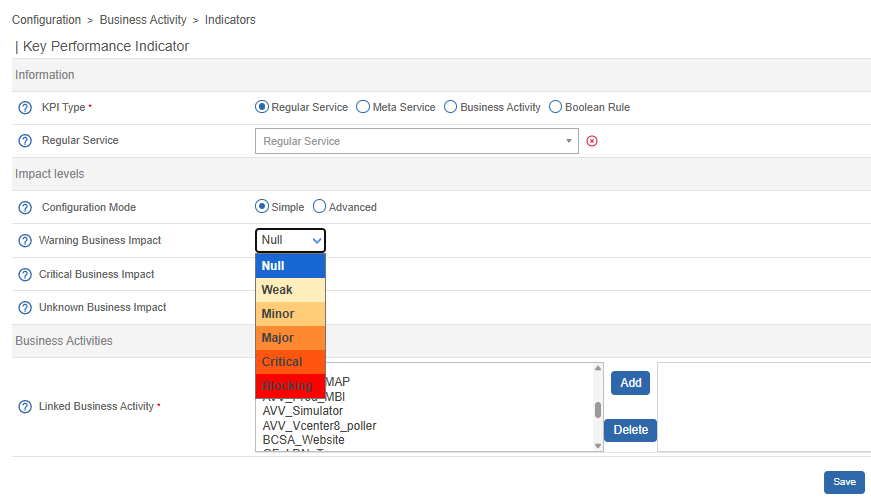
Task: Click help icon next to KPI Type
Action: 26,108
